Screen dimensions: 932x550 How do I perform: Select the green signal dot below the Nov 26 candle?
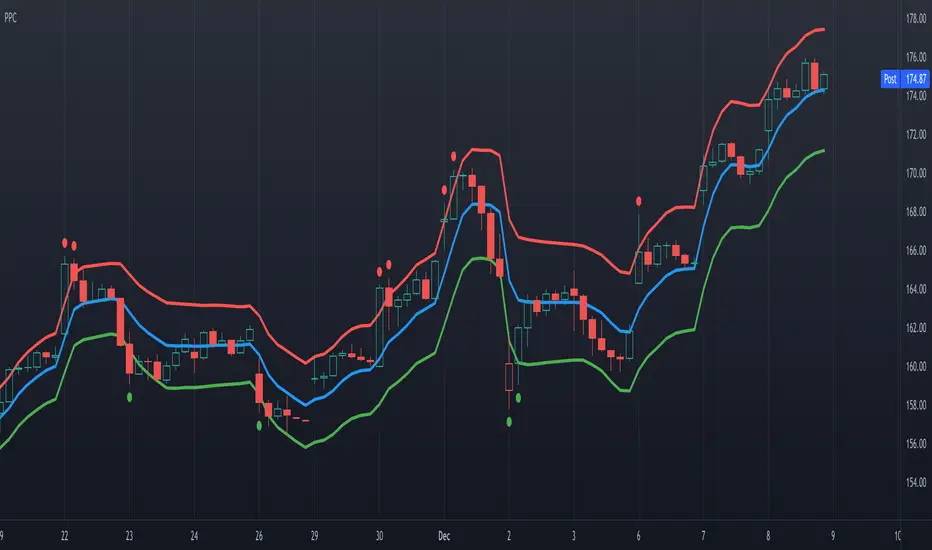point(259,426)
